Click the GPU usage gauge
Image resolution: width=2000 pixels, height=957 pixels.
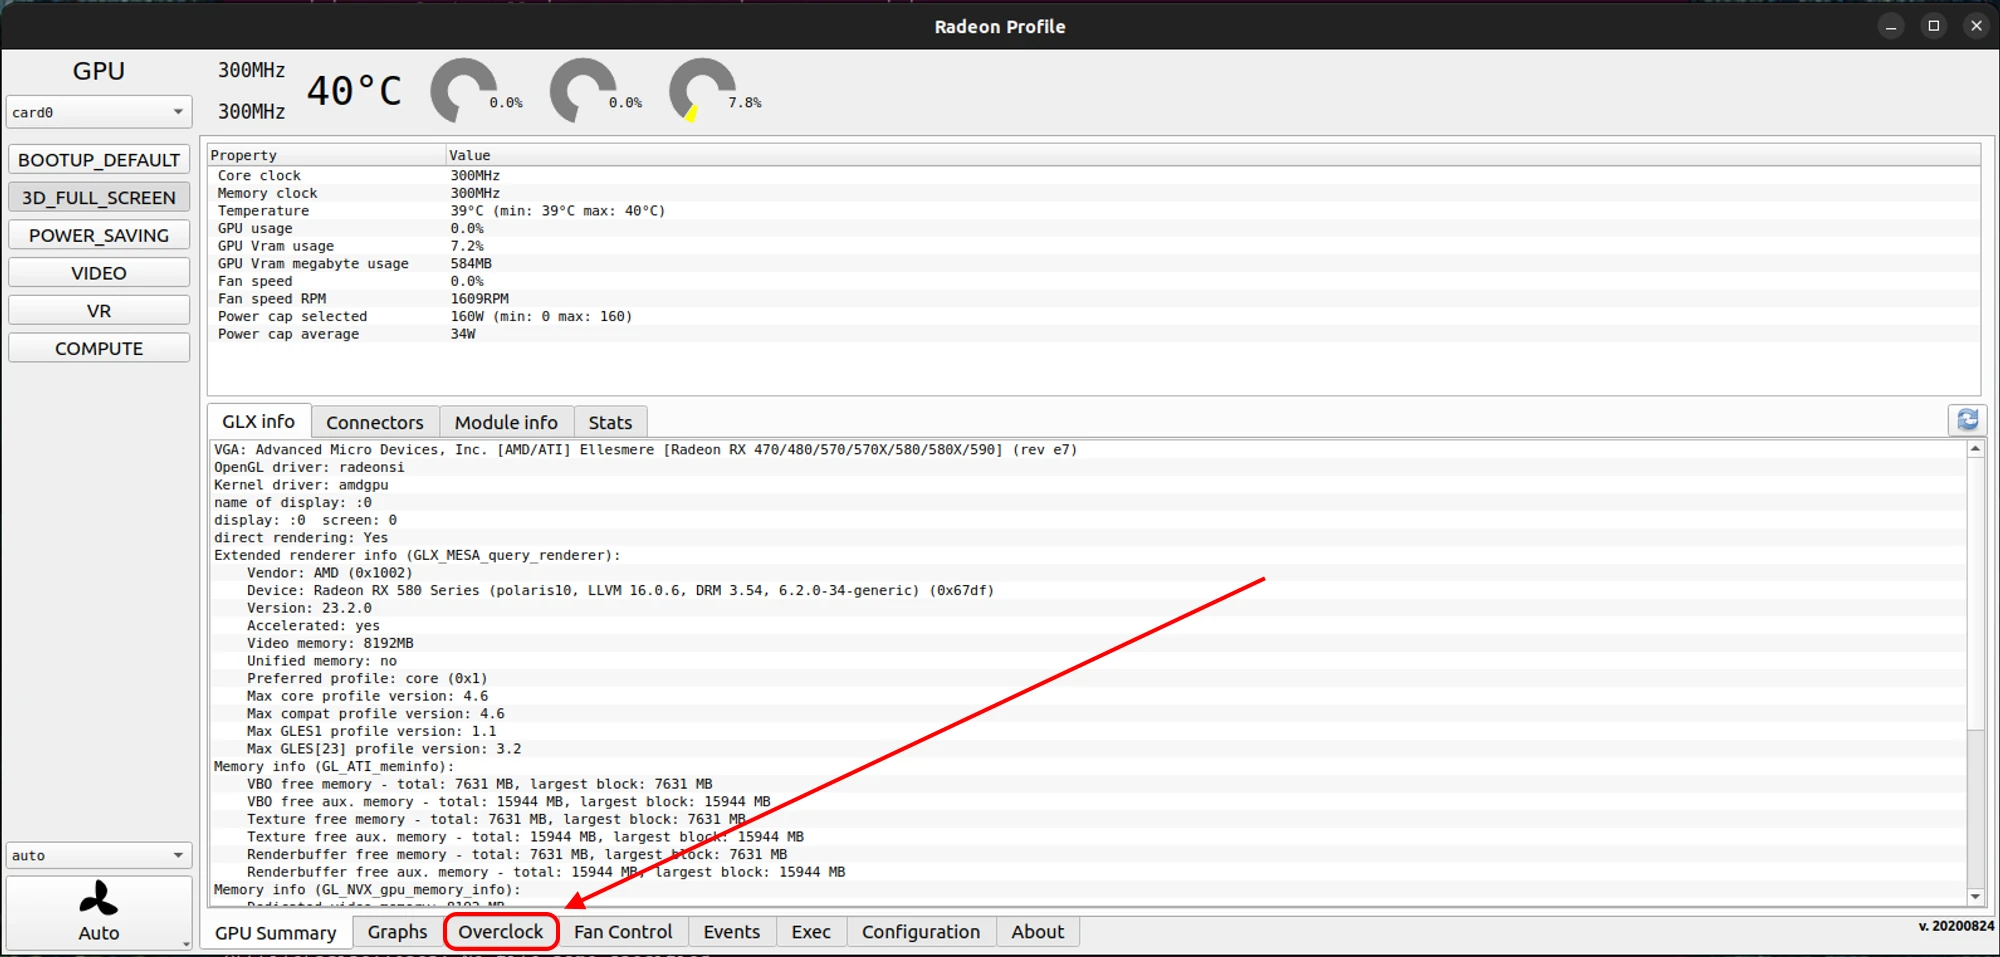pyautogui.click(x=464, y=91)
